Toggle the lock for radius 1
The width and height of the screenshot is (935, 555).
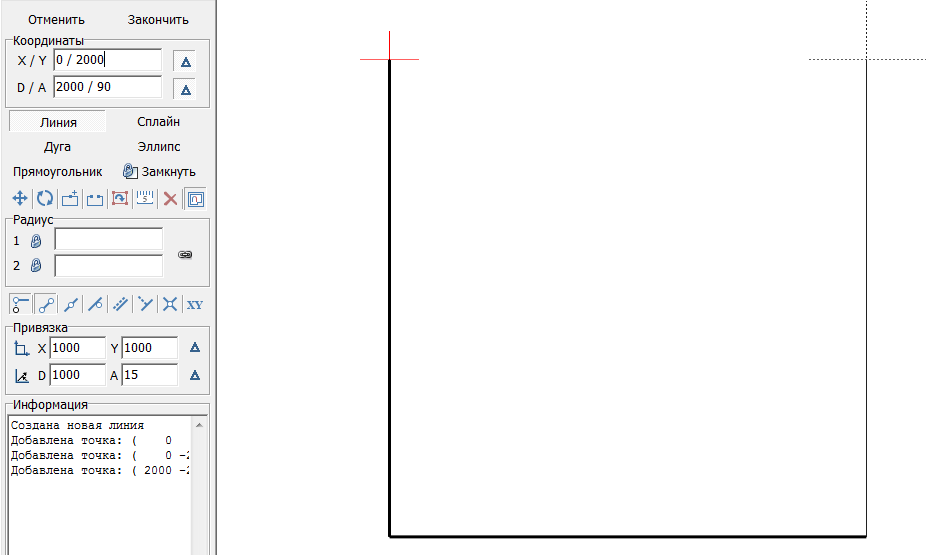pos(36,241)
